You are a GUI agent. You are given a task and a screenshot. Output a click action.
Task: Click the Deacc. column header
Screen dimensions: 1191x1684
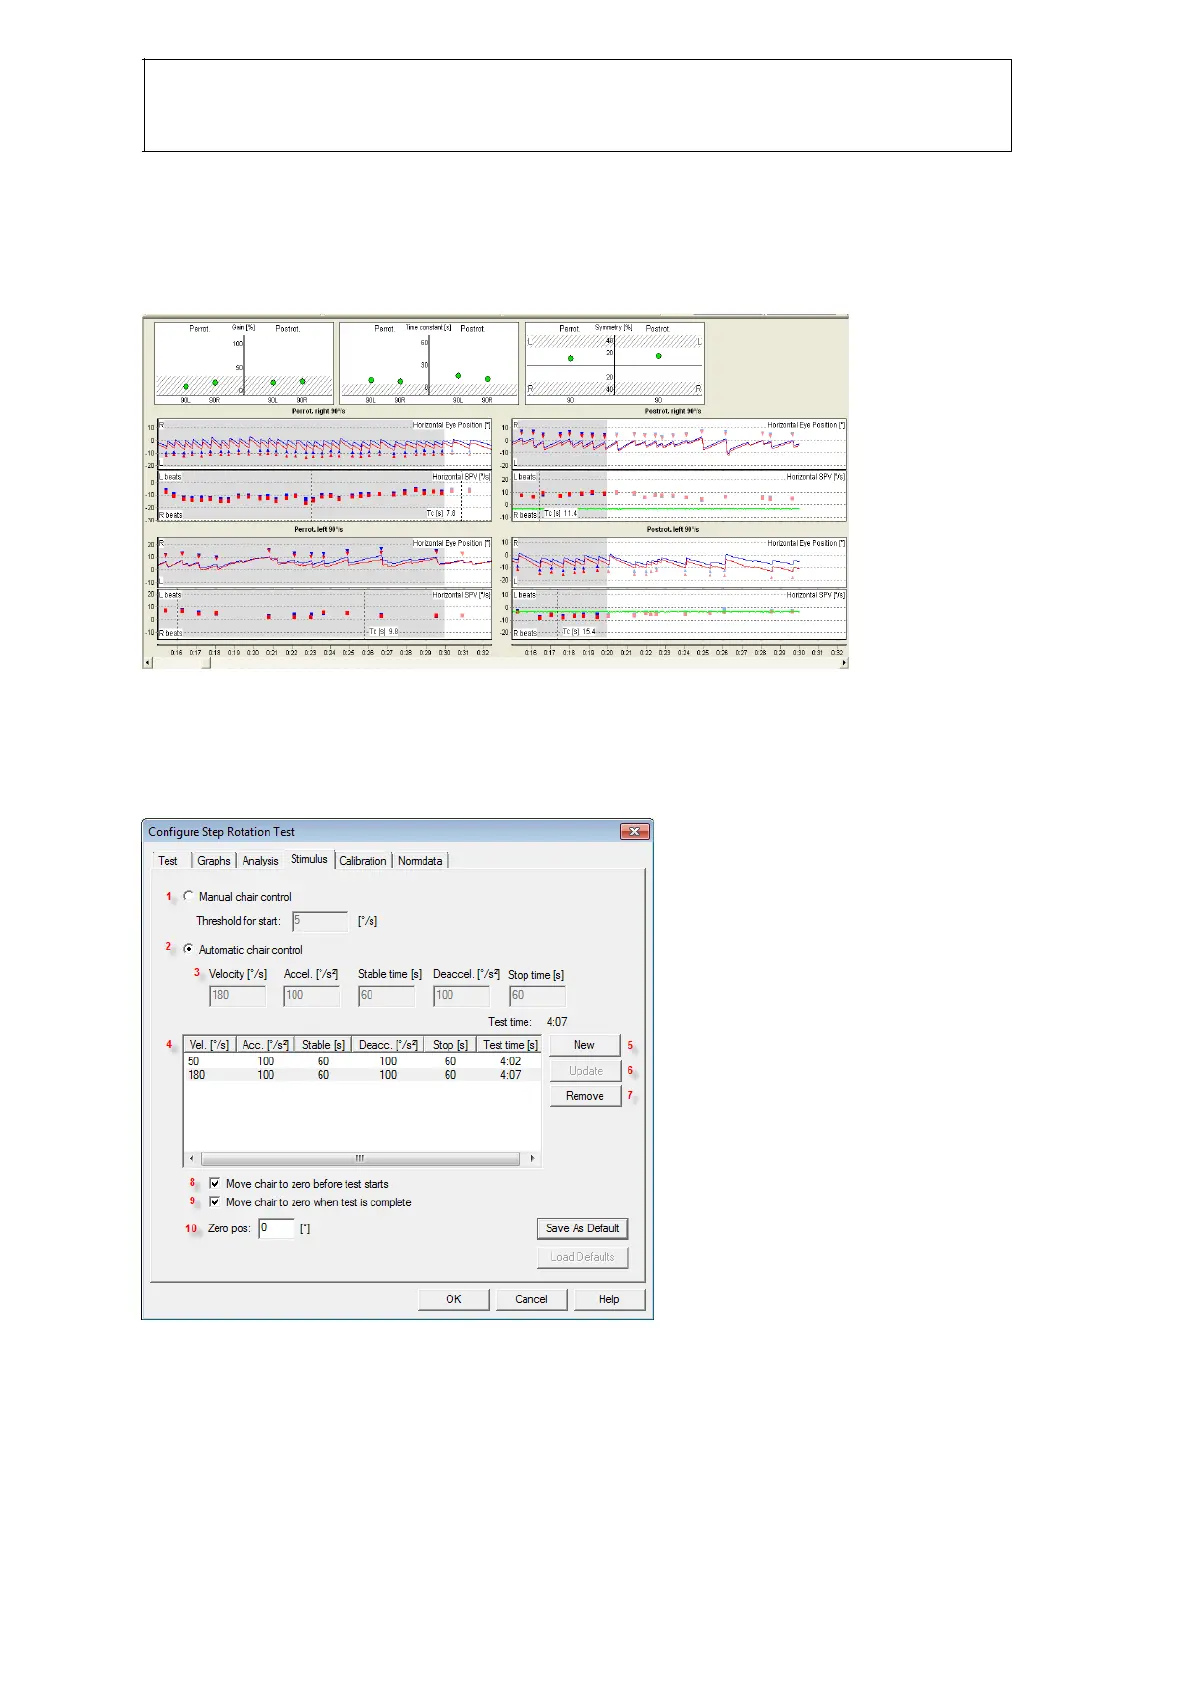(x=388, y=1045)
